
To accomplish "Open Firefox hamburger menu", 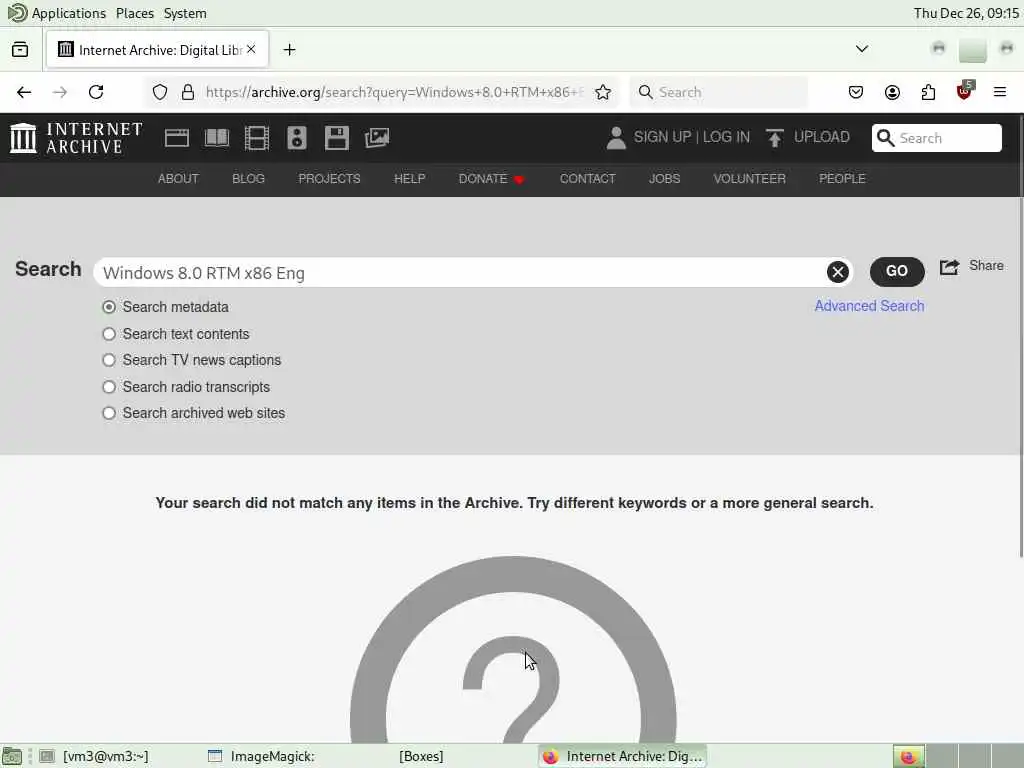I will [x=1000, y=92].
